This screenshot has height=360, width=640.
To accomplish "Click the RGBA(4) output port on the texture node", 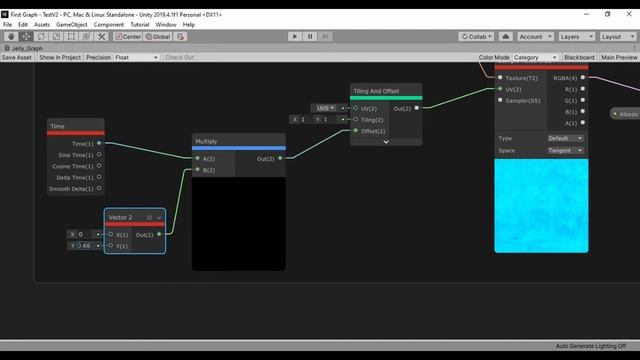I will point(582,78).
